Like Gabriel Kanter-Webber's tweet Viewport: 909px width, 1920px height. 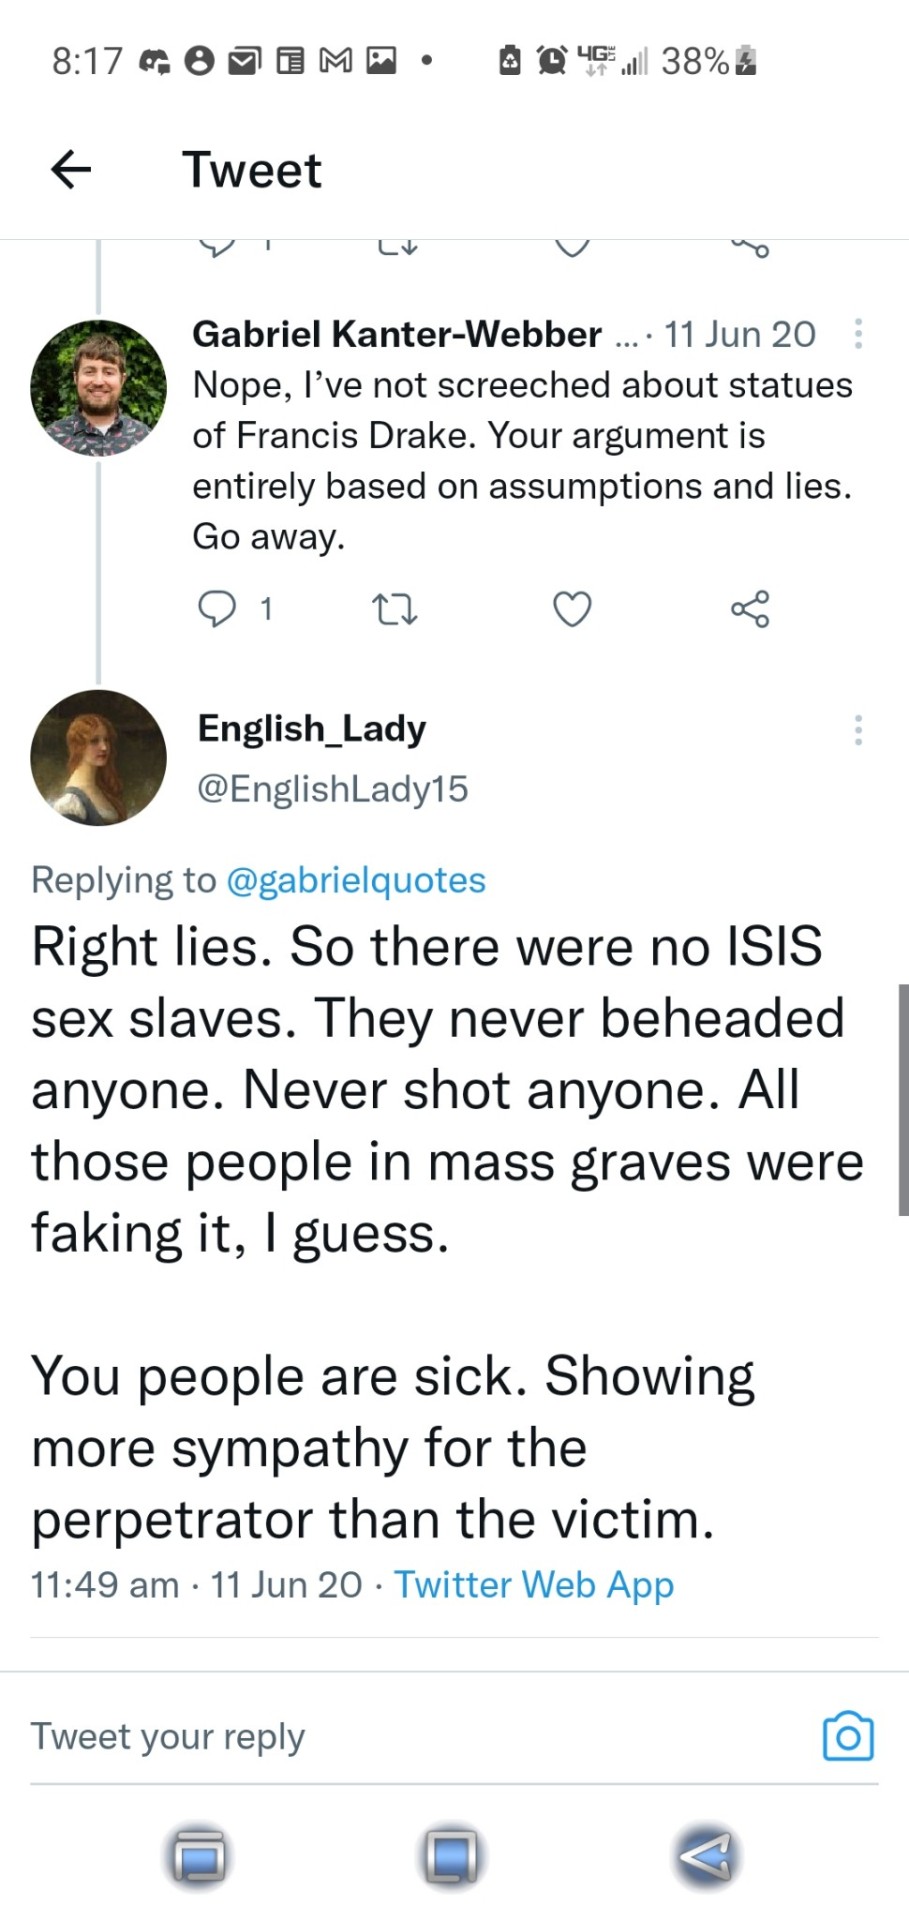click(572, 608)
